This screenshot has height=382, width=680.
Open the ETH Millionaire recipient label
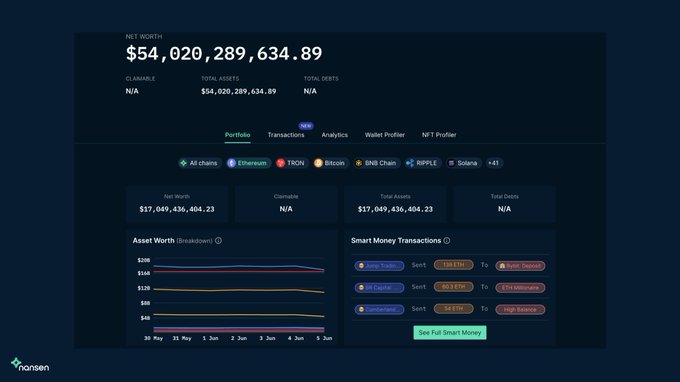point(520,287)
